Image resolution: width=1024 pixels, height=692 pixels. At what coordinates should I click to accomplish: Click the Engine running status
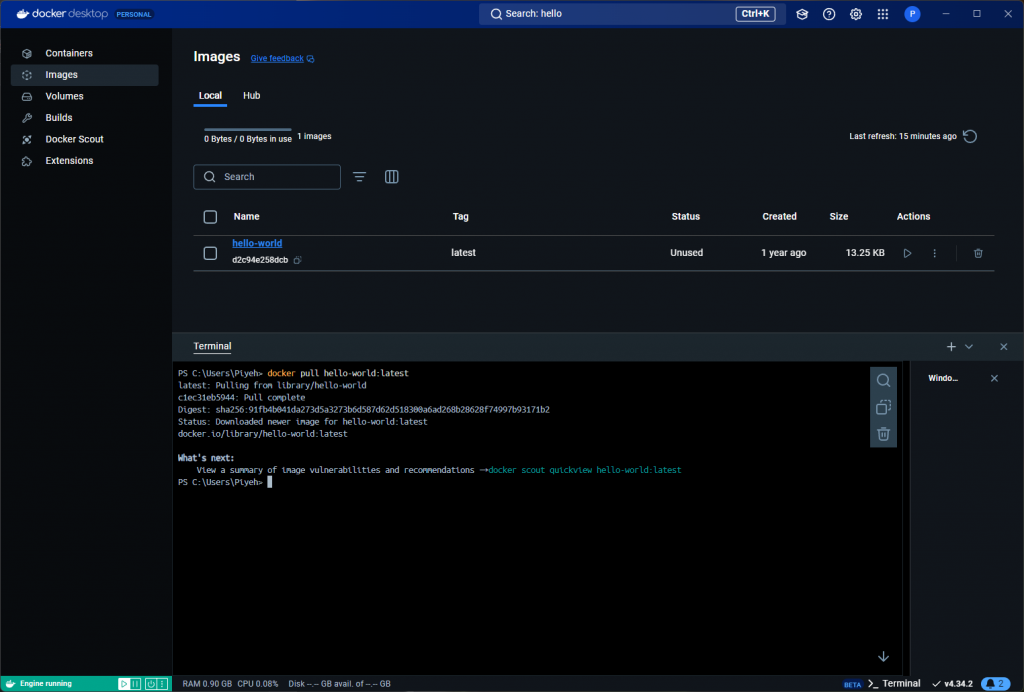click(x=46, y=684)
